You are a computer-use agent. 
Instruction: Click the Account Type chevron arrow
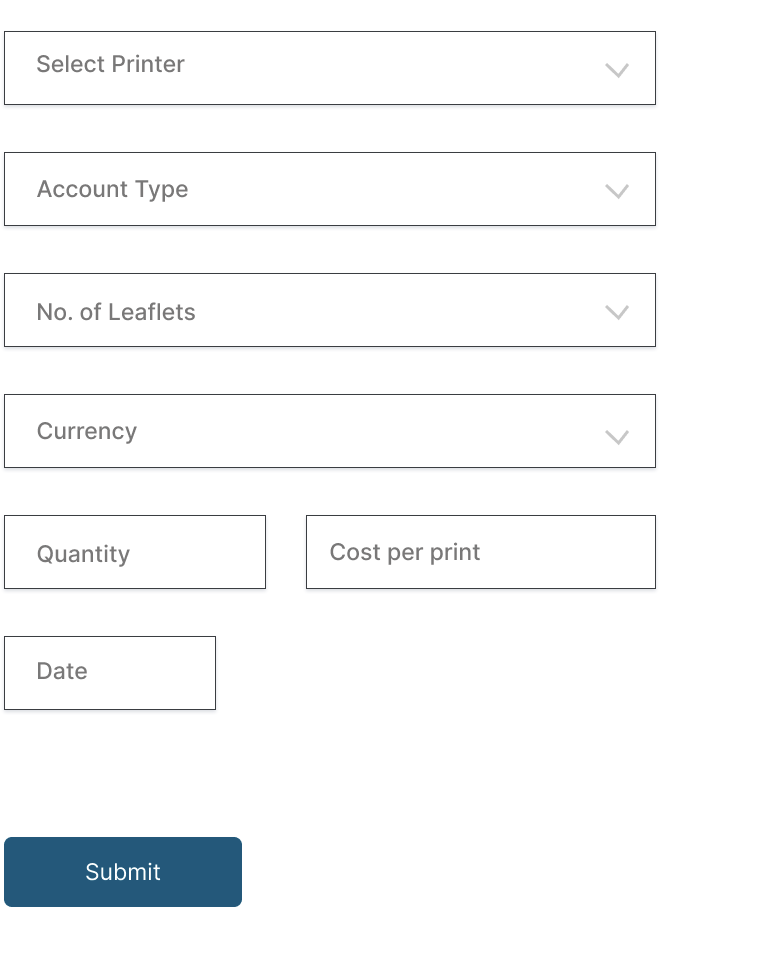(x=617, y=191)
